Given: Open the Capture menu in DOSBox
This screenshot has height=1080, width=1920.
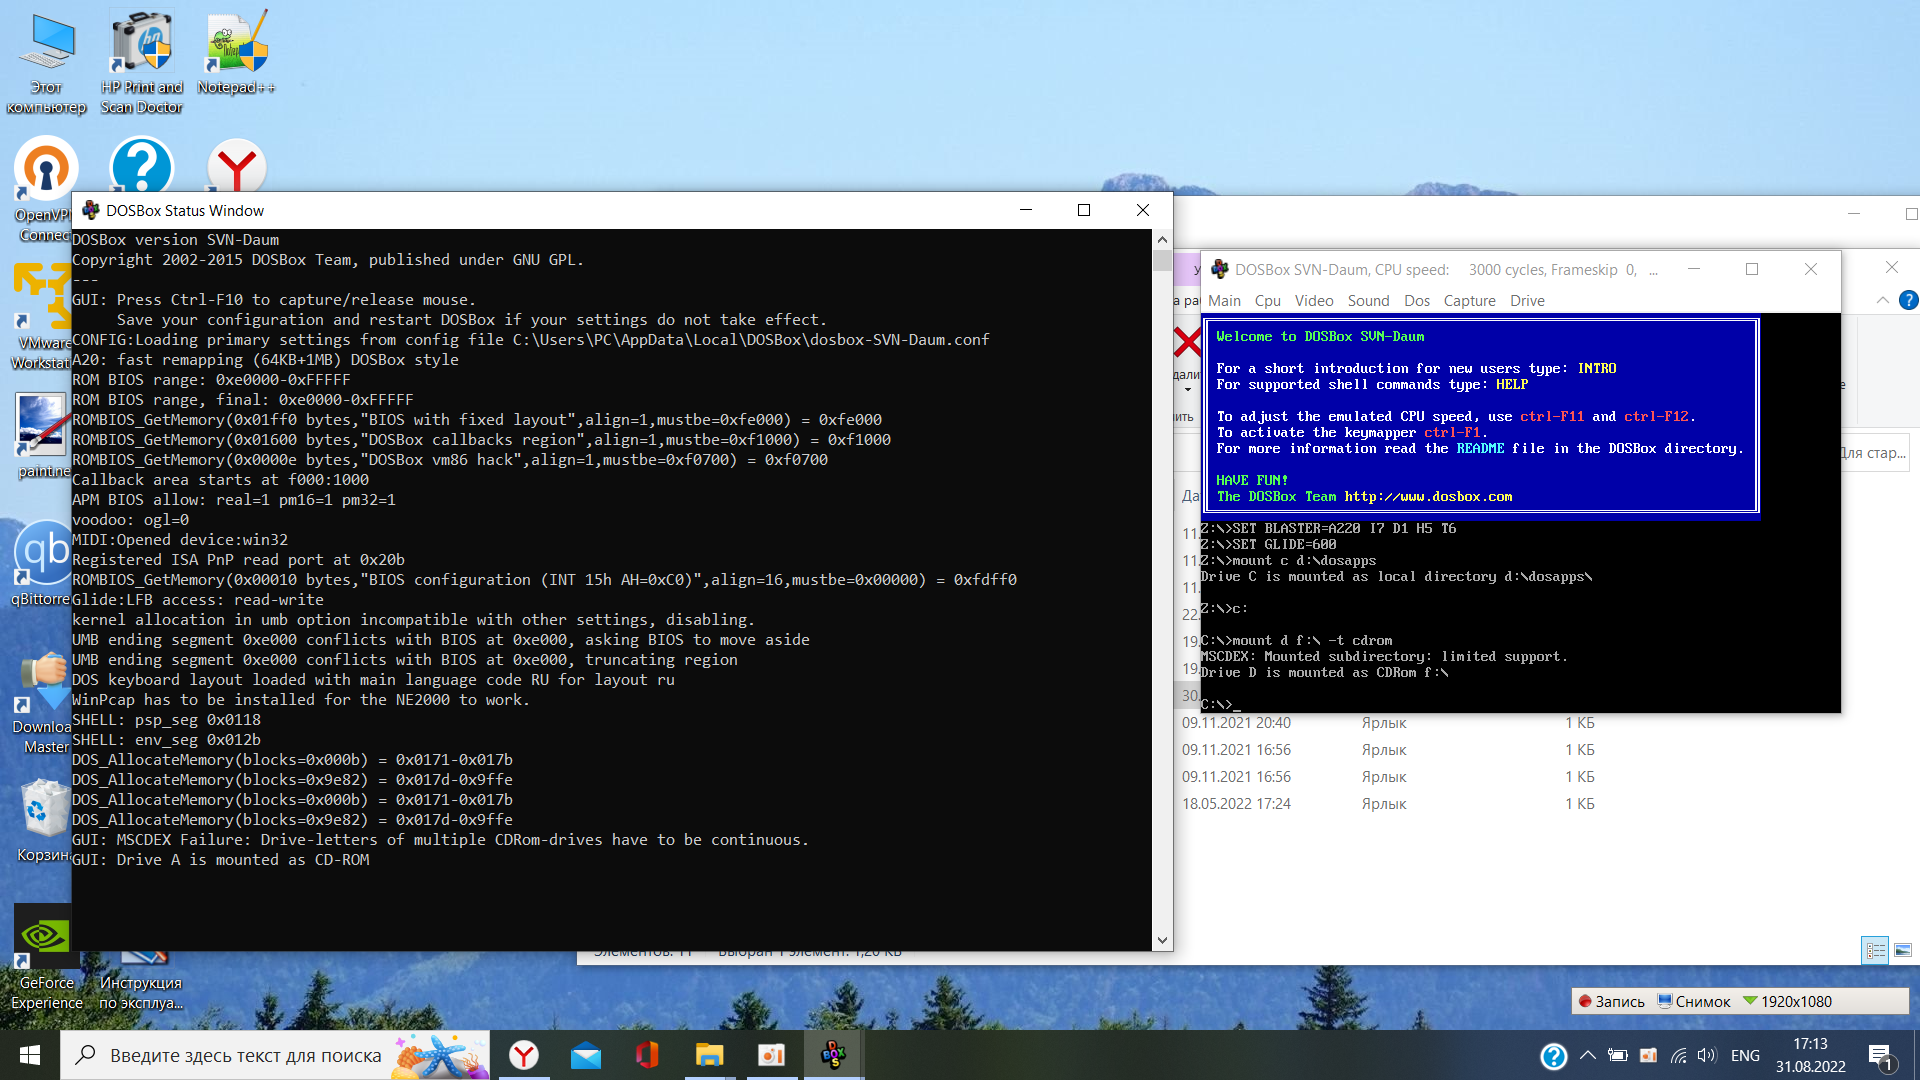Looking at the screenshot, I should pos(1469,300).
